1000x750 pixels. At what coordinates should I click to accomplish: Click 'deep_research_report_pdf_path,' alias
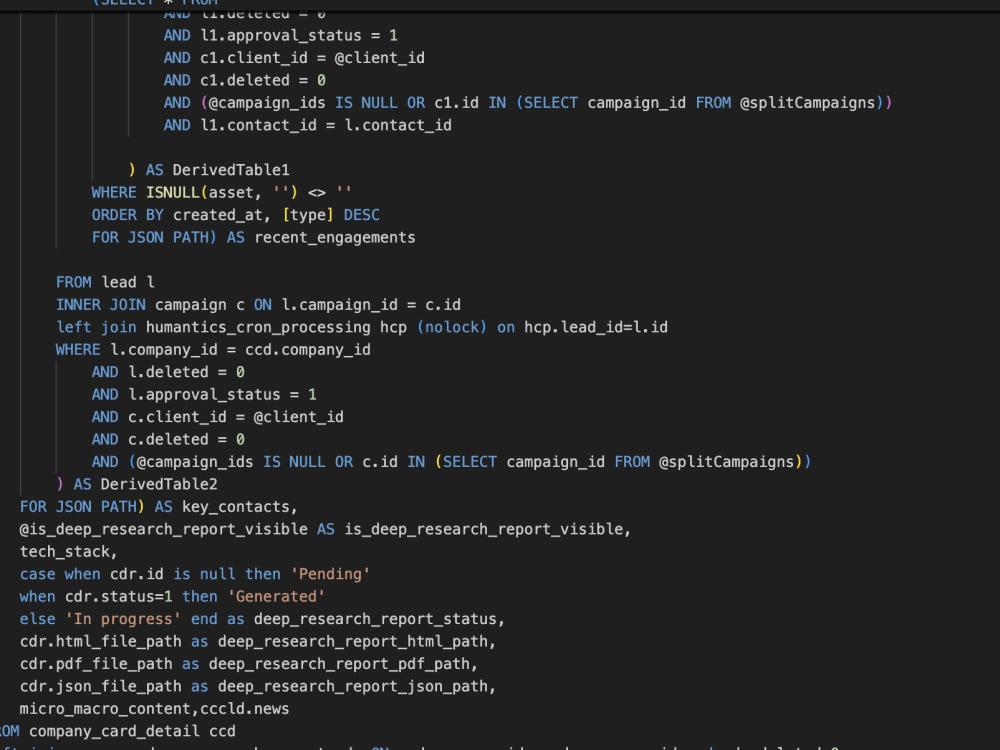(344, 664)
